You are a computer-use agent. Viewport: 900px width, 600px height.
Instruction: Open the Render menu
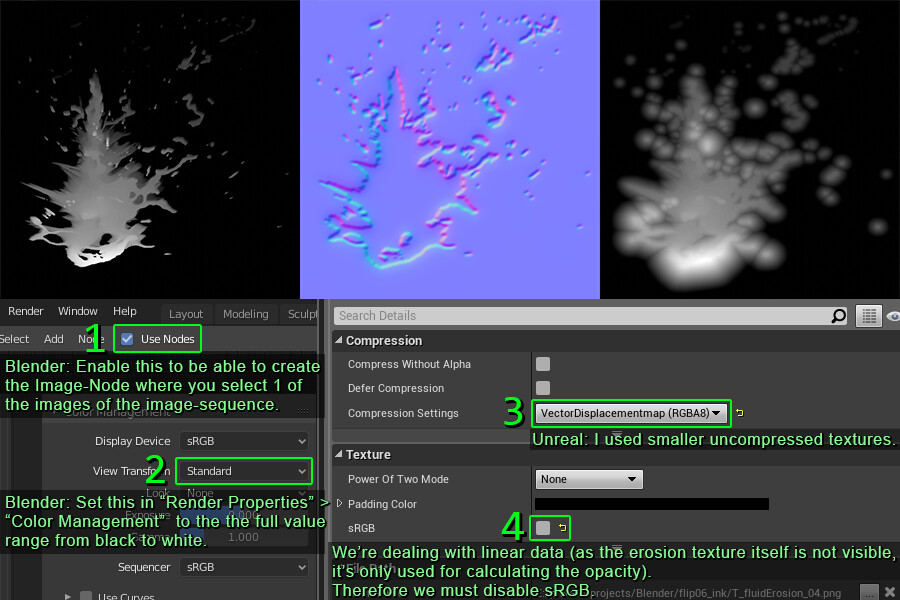pos(25,311)
